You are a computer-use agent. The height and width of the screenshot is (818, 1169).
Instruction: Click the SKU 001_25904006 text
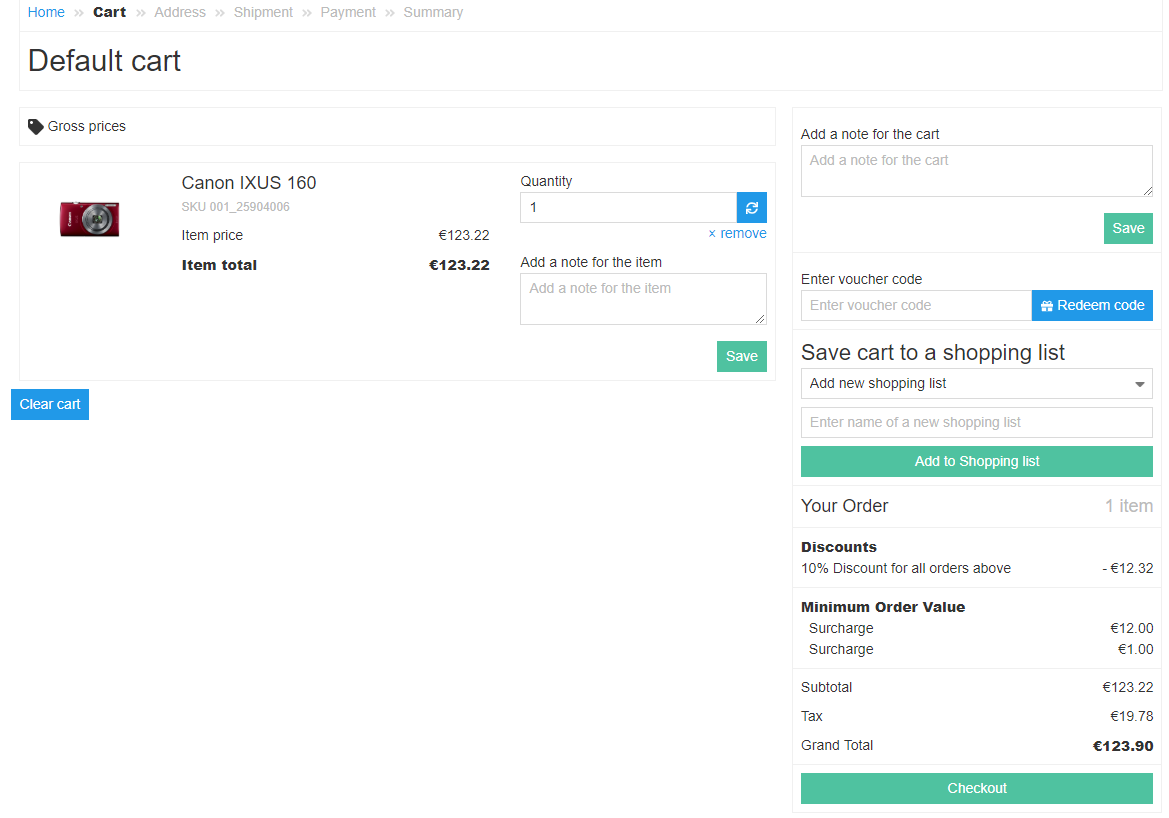tap(236, 207)
